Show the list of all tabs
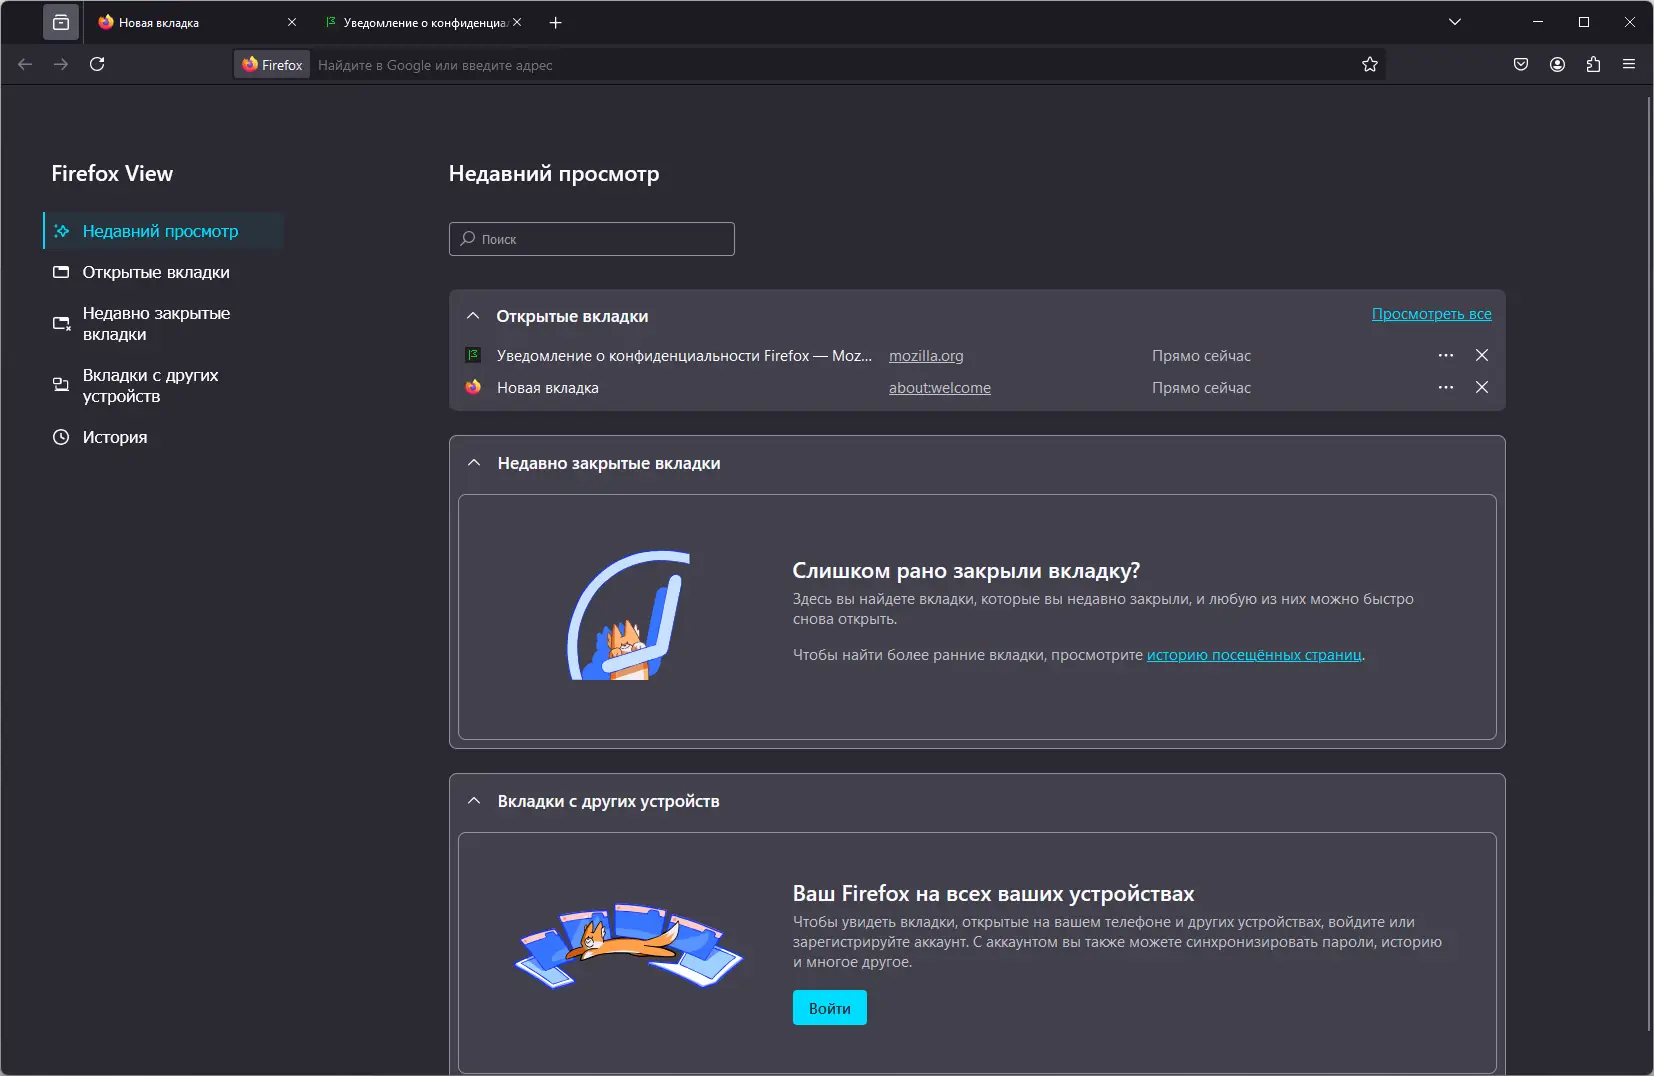 (1455, 22)
